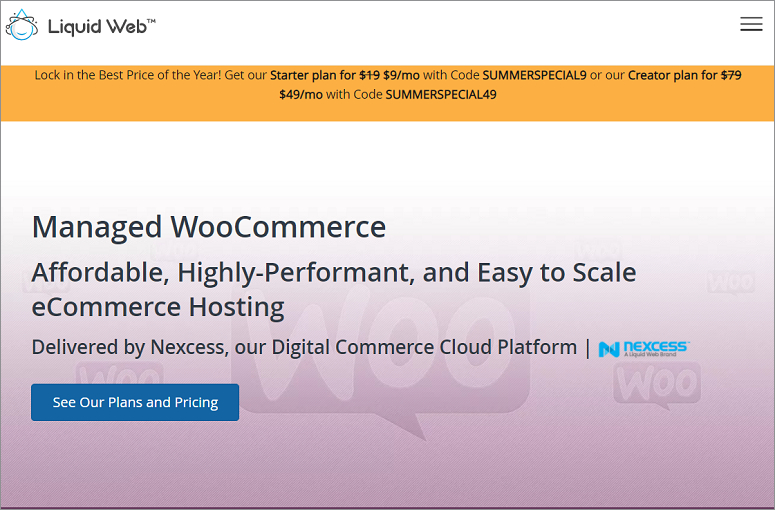
Task: Click the Nexcess logo
Action: click(644, 349)
